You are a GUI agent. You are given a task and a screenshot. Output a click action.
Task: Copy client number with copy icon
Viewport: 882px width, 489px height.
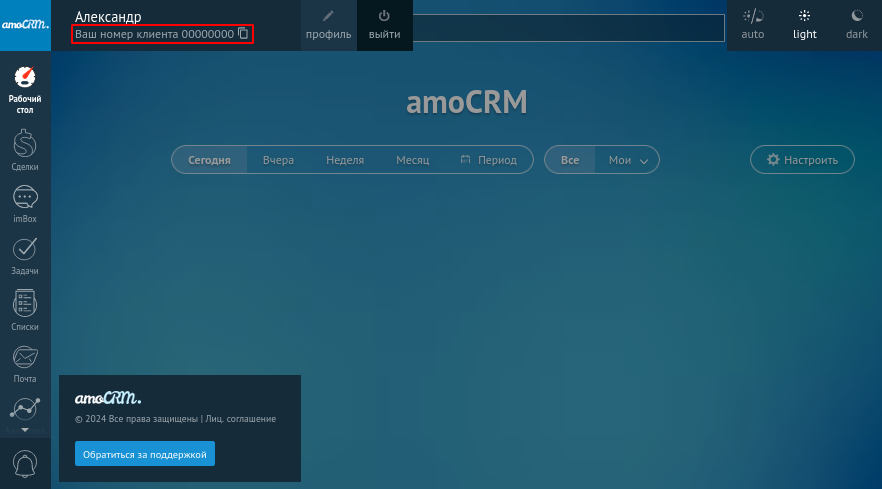coord(243,33)
